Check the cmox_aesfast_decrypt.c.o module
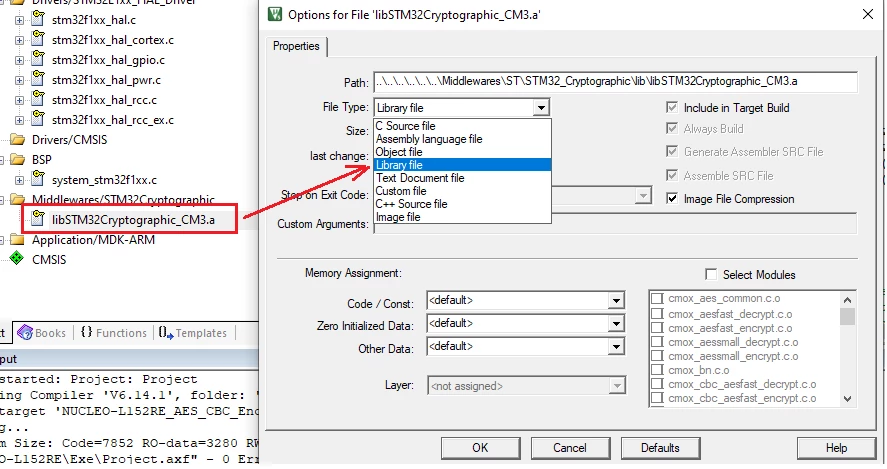 coord(657,314)
